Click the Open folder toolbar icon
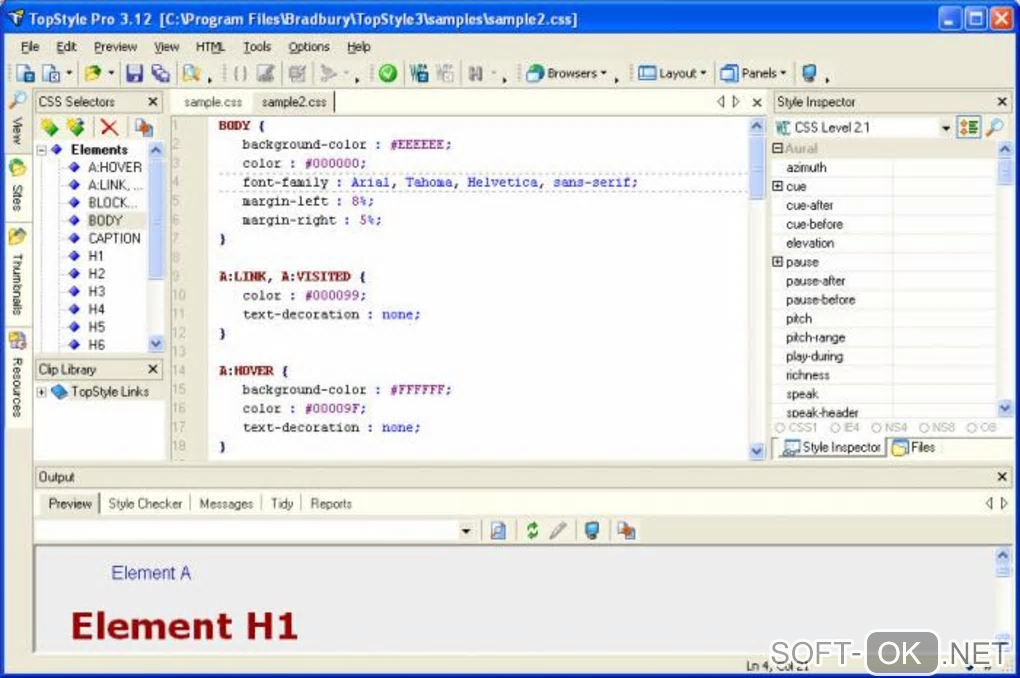Image resolution: width=1020 pixels, height=678 pixels. [93, 74]
